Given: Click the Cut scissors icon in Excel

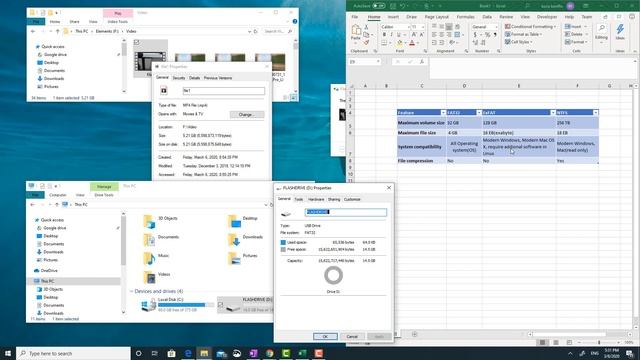Looking at the screenshot, I should click(x=366, y=27).
